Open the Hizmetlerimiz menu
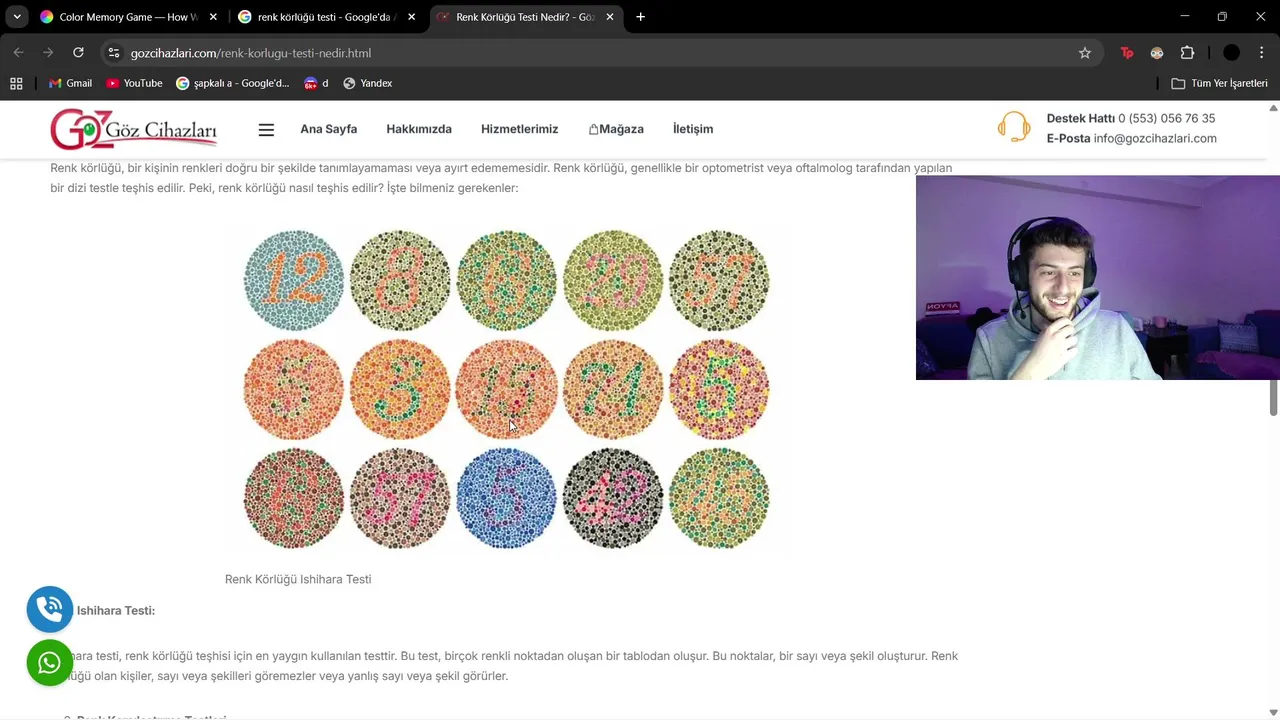Image resolution: width=1280 pixels, height=720 pixels. pos(519,129)
